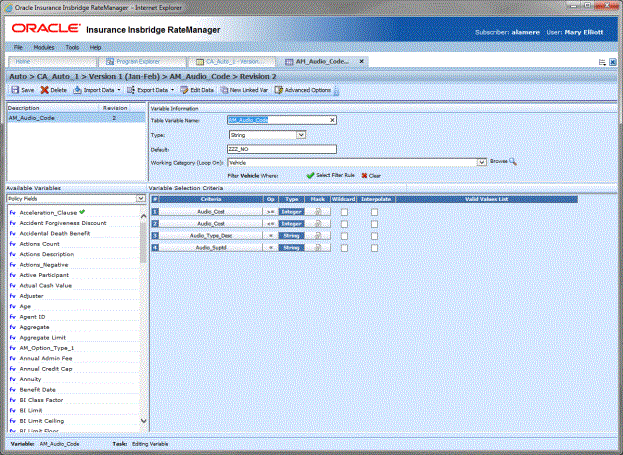Click the green Select Filter Rule checkmark
This screenshot has width=623, height=455.
(x=310, y=175)
